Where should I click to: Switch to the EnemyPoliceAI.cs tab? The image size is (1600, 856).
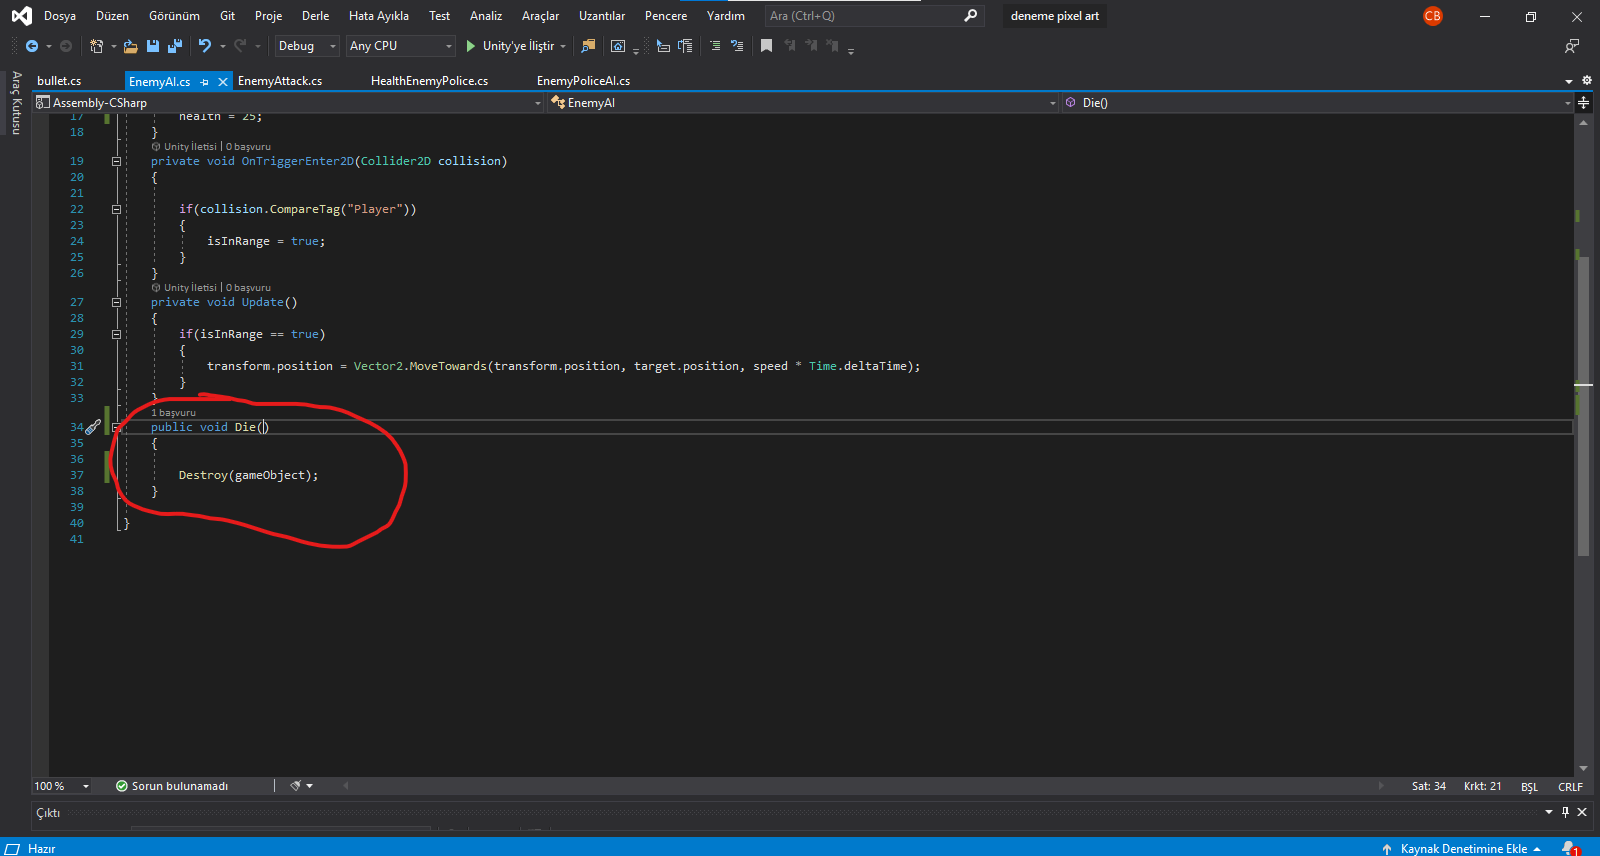point(583,81)
